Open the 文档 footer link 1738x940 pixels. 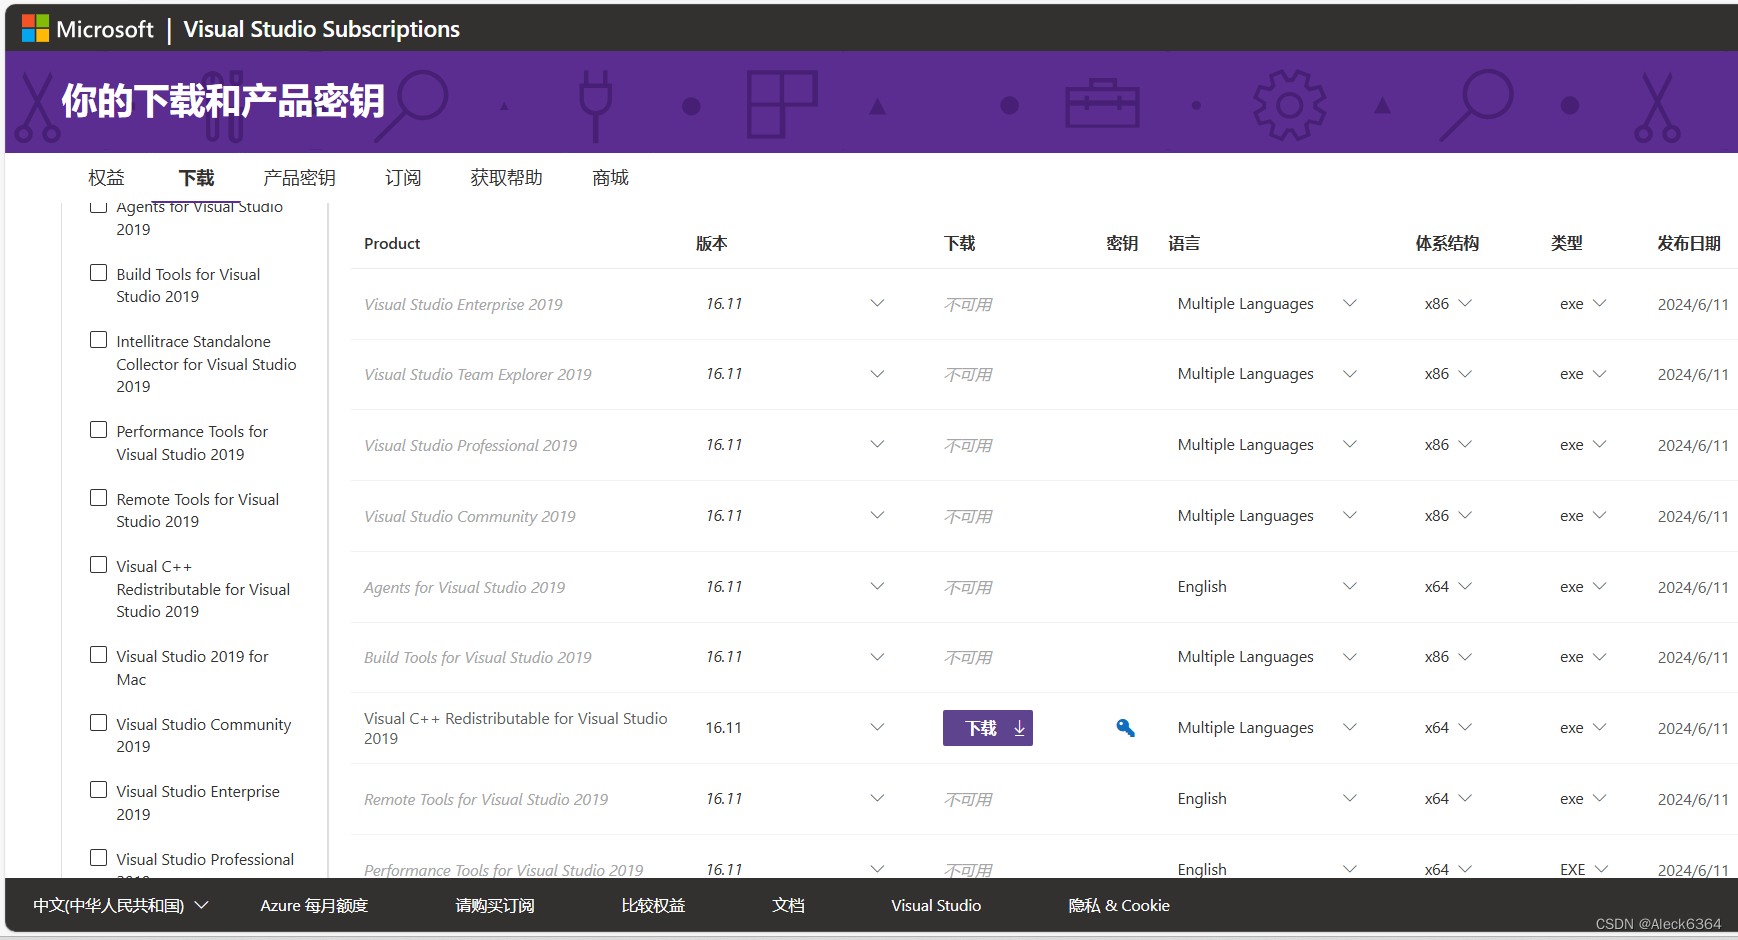point(788,906)
